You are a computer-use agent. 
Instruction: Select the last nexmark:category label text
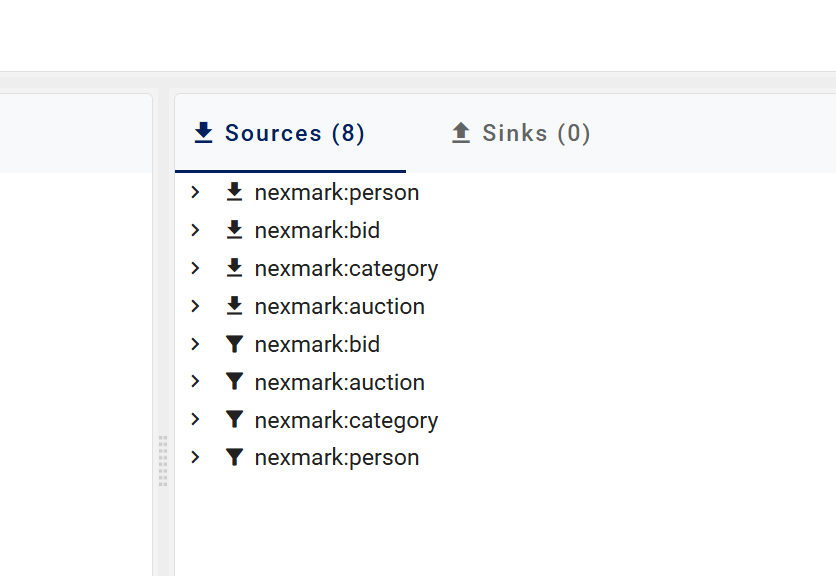coord(346,420)
